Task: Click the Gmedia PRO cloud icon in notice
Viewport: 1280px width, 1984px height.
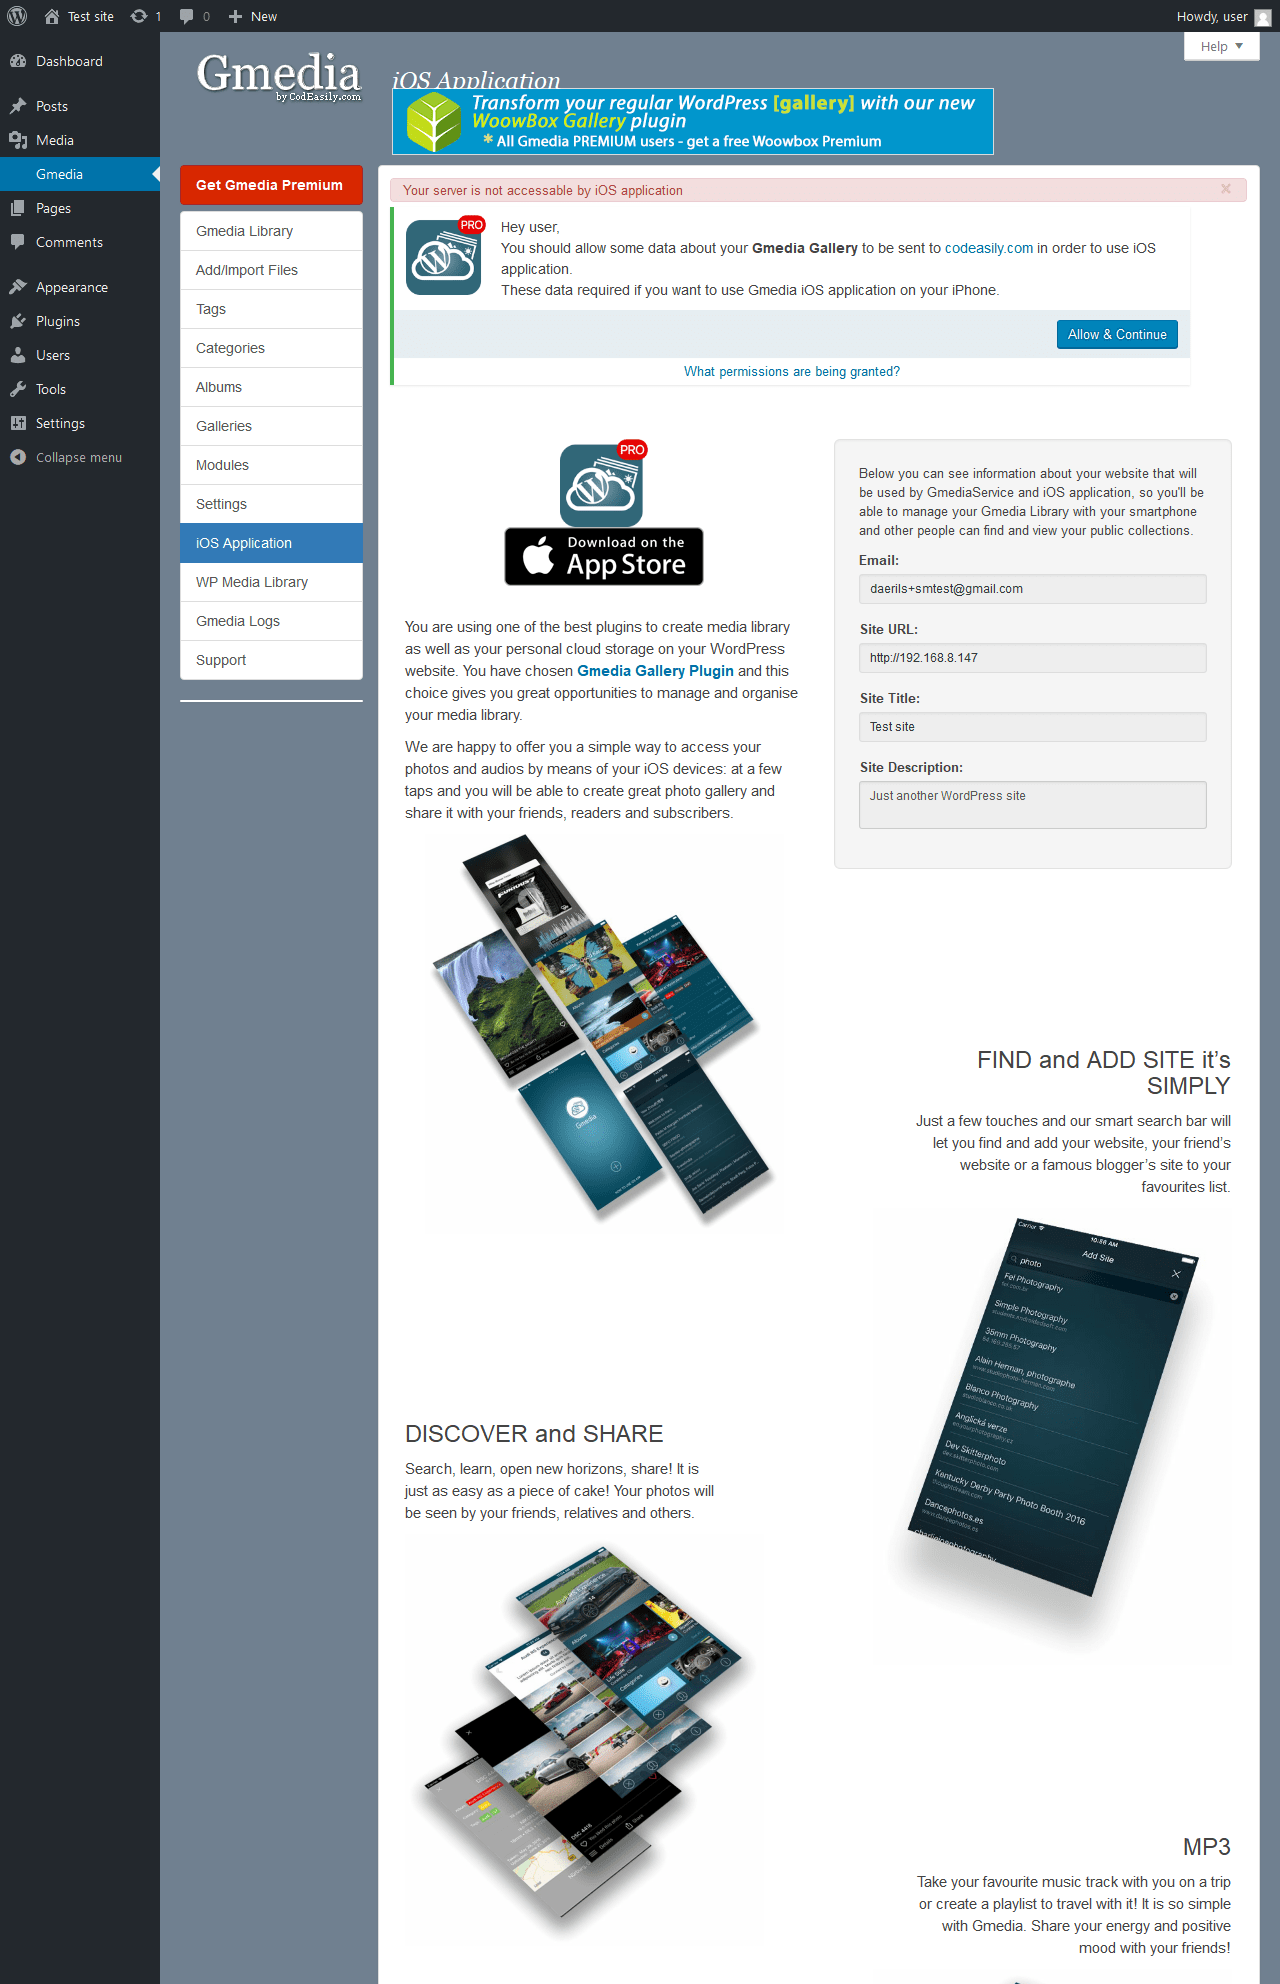Action: [x=445, y=256]
